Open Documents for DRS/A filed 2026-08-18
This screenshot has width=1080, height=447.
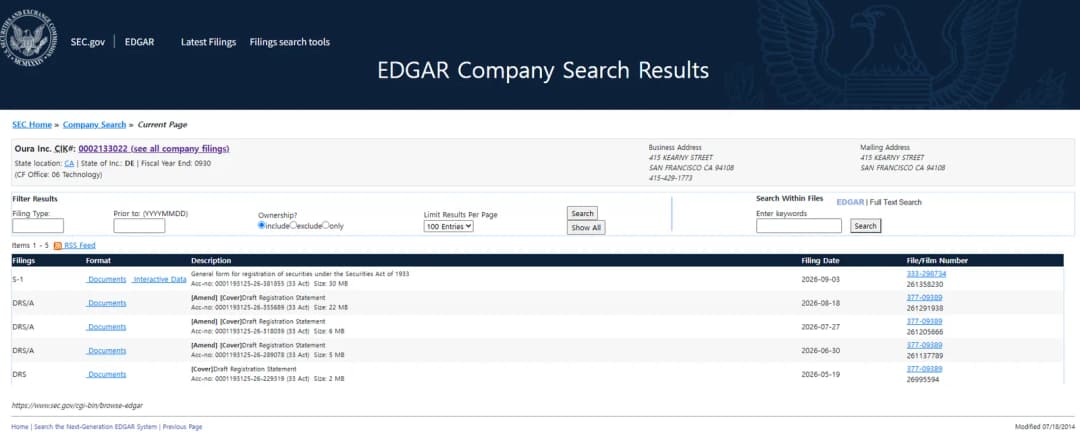[x=107, y=303]
